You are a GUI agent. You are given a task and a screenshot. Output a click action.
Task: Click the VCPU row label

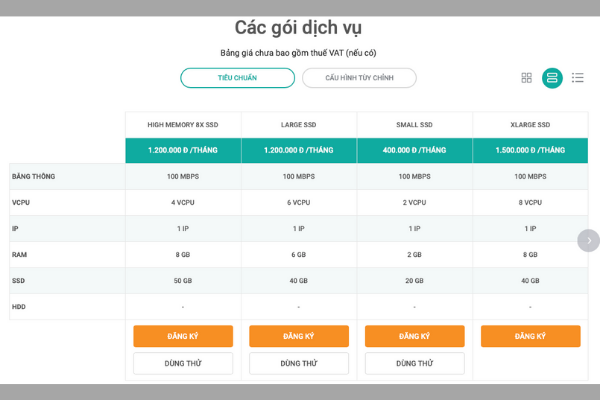(21, 202)
